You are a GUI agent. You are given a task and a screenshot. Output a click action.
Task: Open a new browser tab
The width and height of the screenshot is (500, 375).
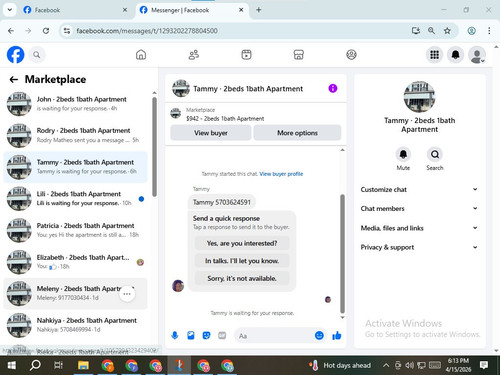258,10
